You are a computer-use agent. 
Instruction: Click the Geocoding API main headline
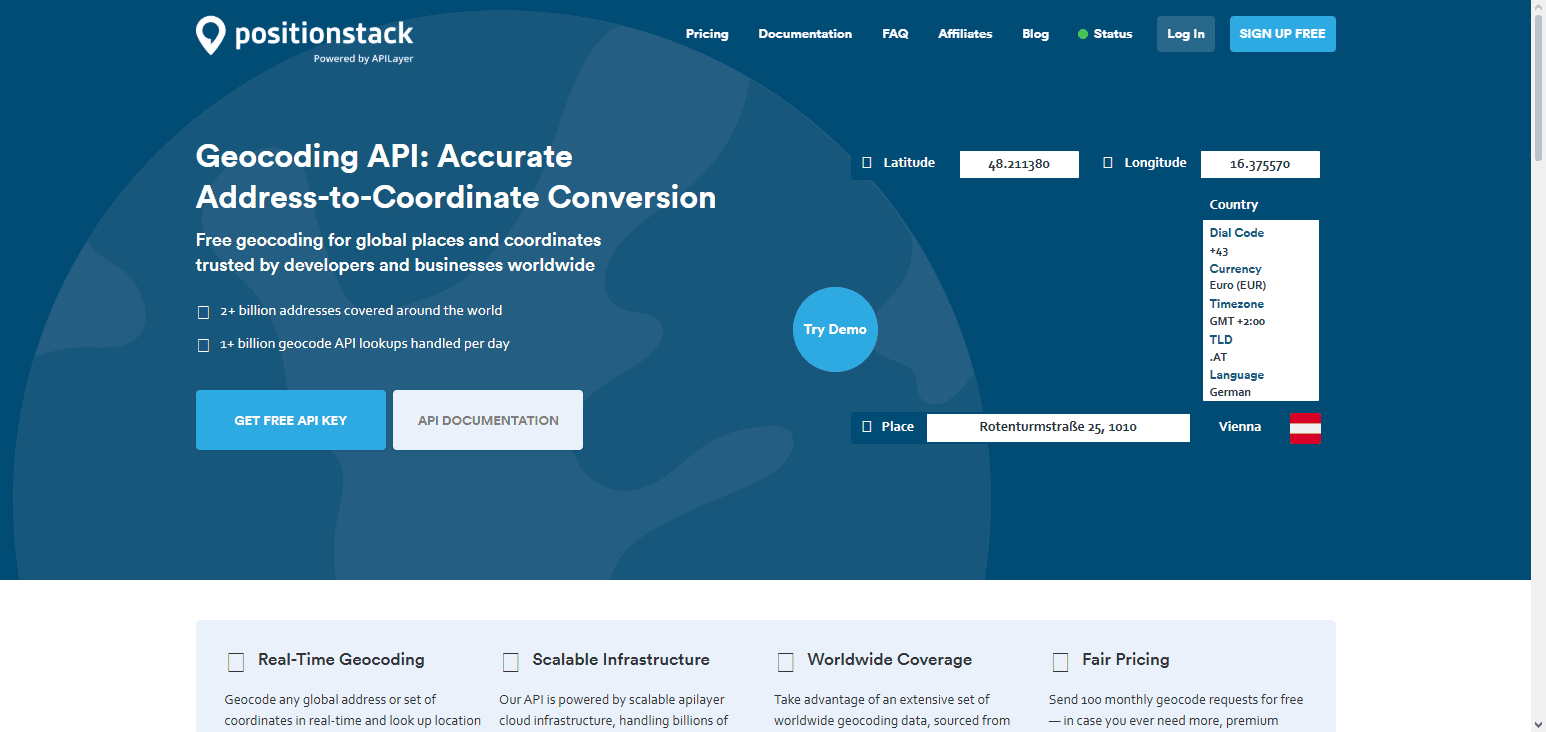[x=456, y=177]
